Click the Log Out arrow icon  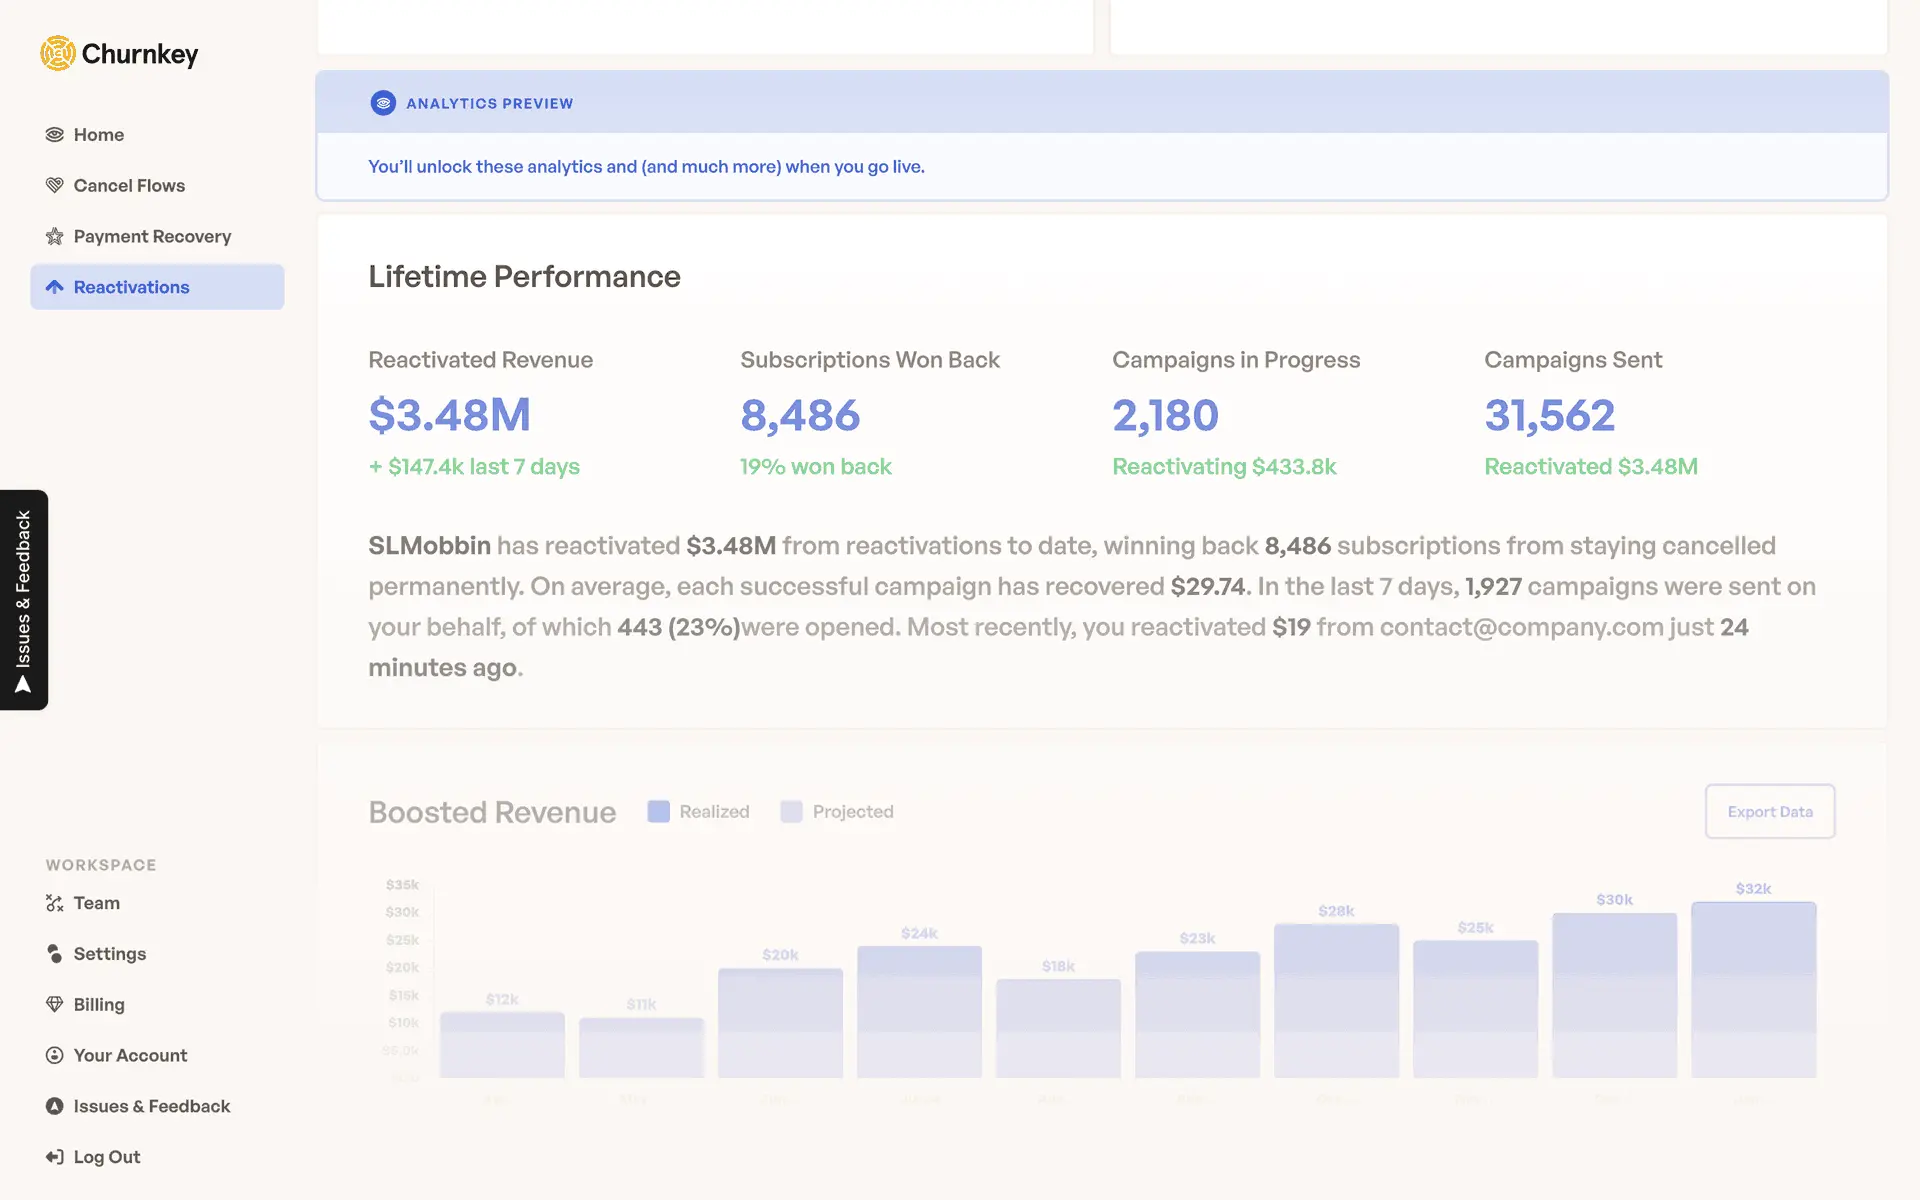(x=55, y=1157)
